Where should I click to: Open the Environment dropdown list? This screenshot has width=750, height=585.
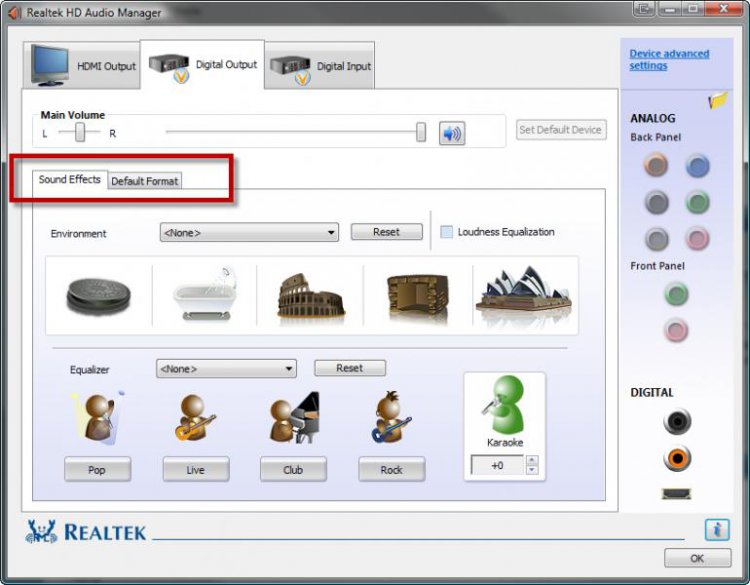point(249,232)
